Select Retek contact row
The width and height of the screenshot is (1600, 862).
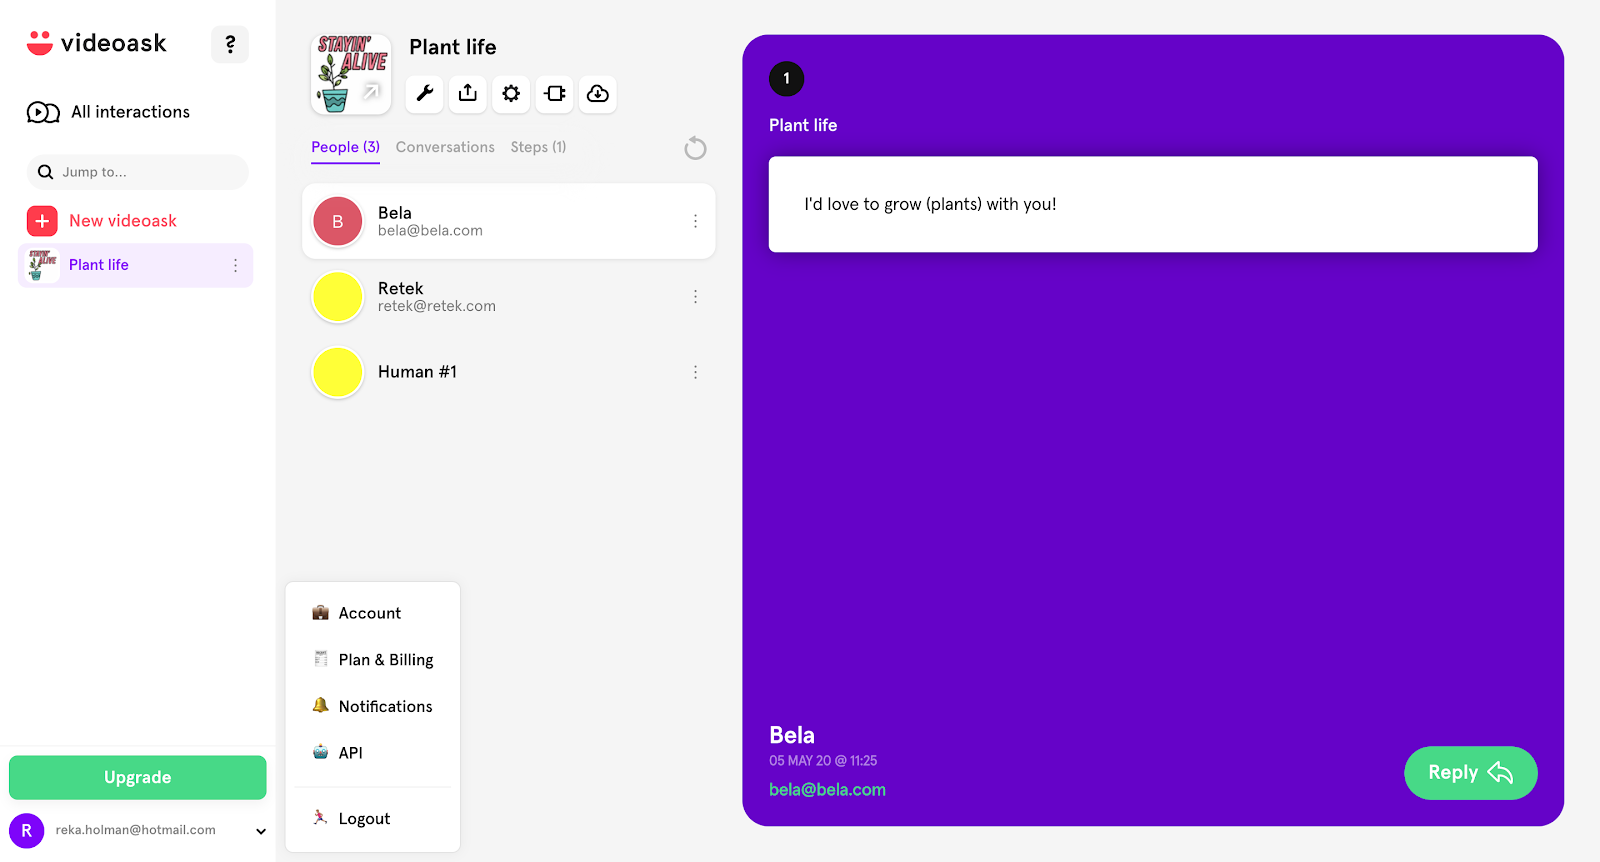click(508, 297)
